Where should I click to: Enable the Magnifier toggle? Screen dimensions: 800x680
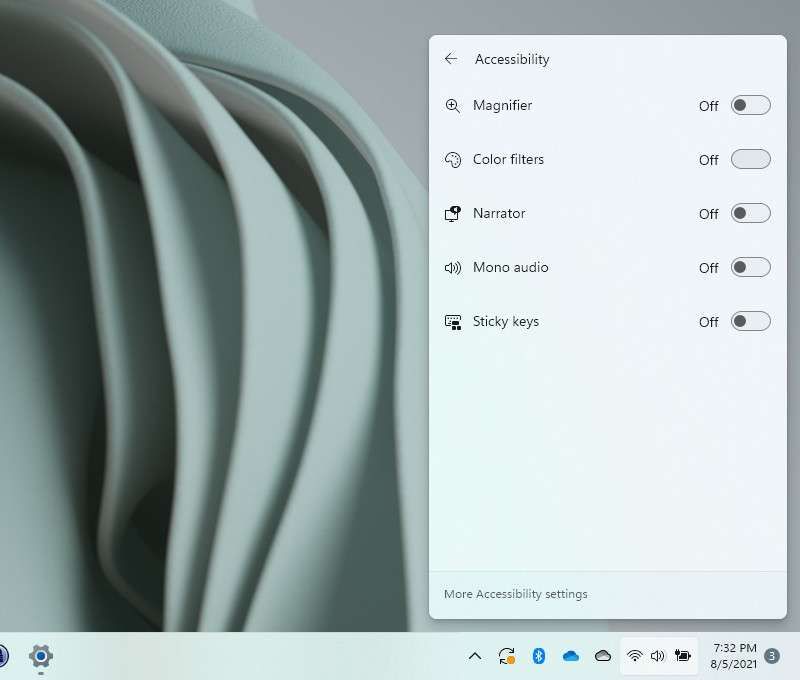click(749, 105)
